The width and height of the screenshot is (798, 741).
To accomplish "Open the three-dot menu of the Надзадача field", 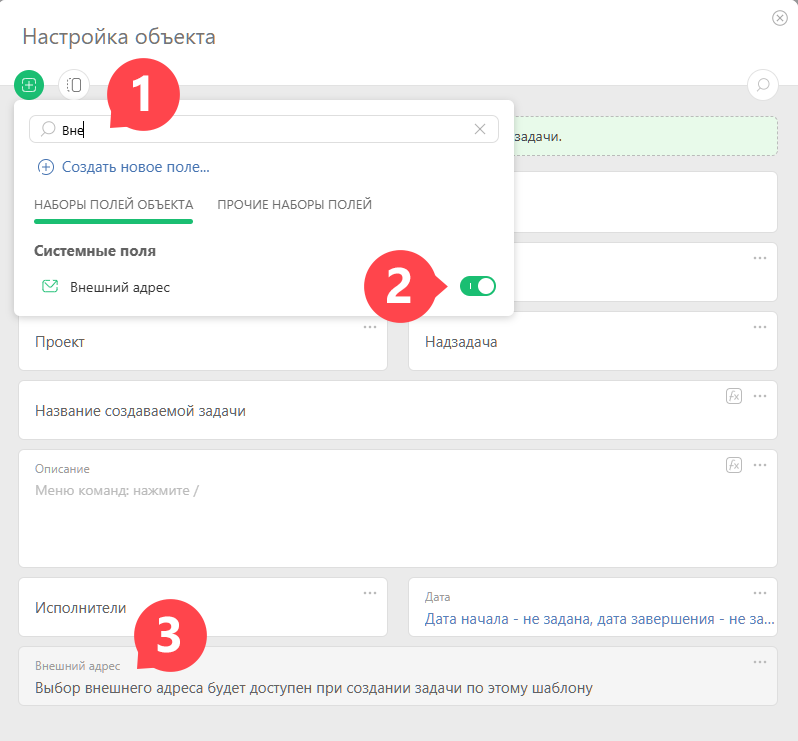I will (x=760, y=327).
